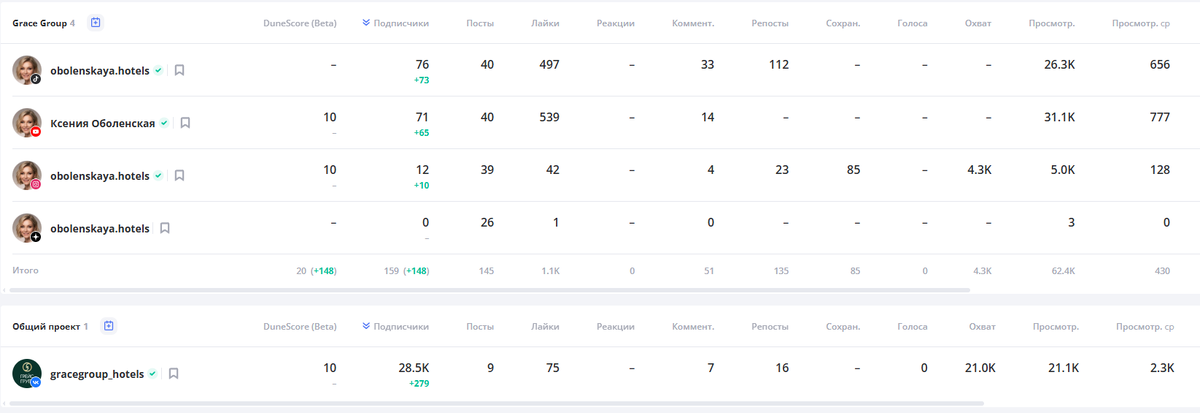Open gracegroup_hotels avatar logo
Viewport: 1200px width, 413px height.
26,373
